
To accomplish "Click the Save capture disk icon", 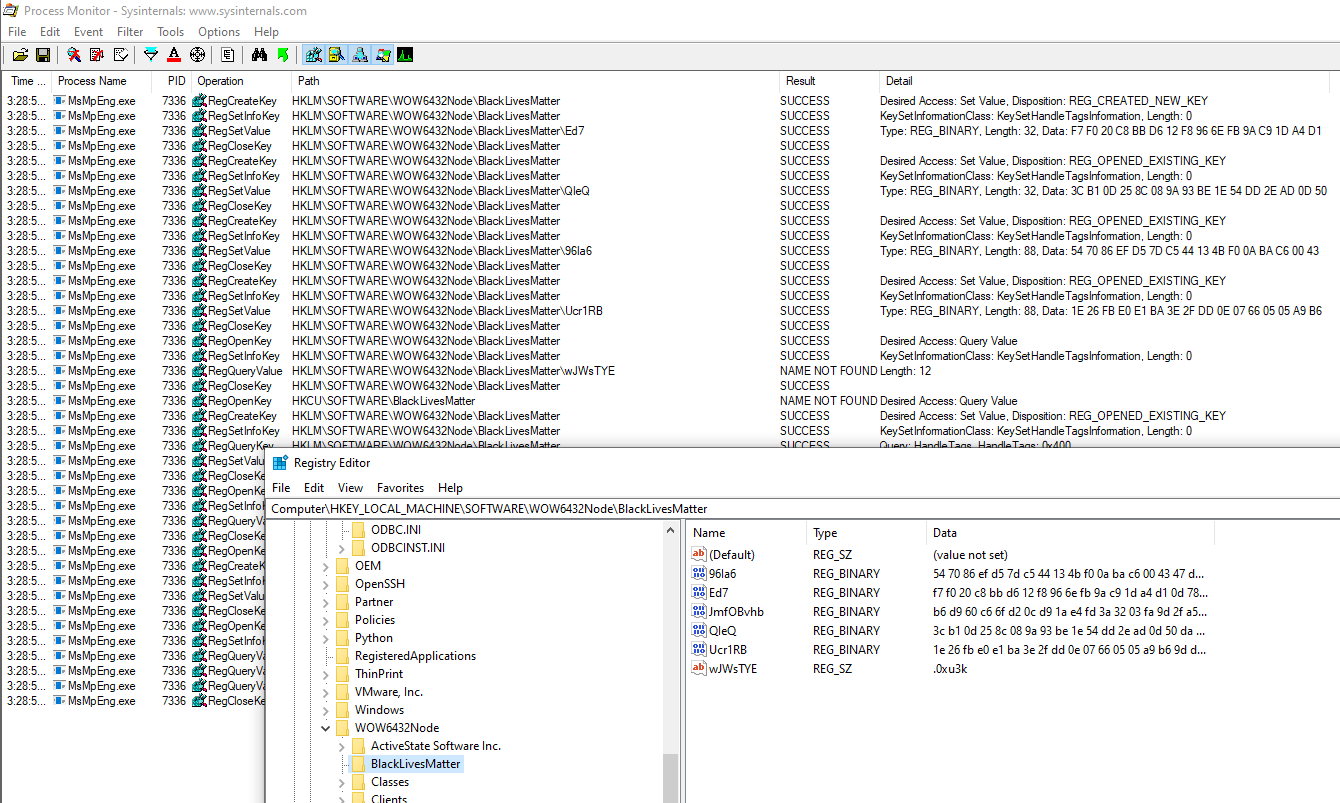I will tap(44, 55).
